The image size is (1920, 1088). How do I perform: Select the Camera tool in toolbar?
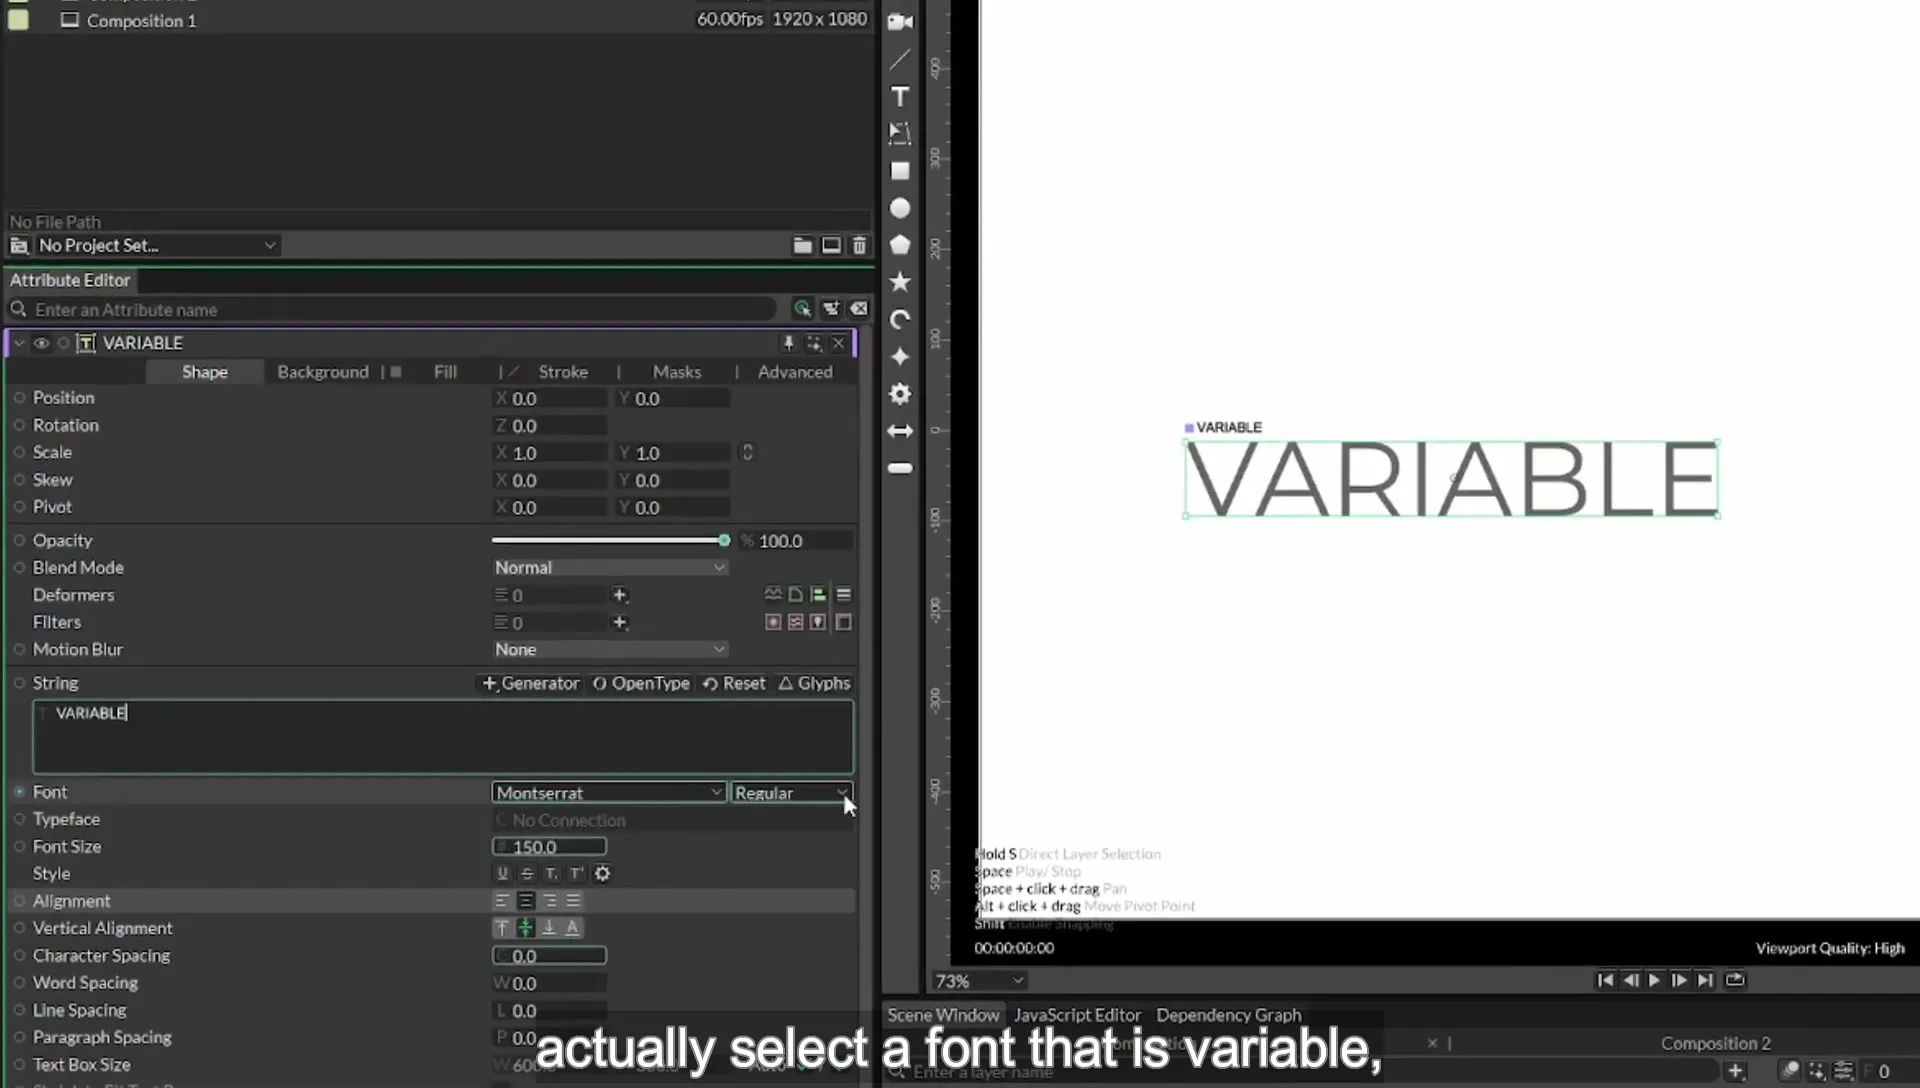click(x=900, y=22)
